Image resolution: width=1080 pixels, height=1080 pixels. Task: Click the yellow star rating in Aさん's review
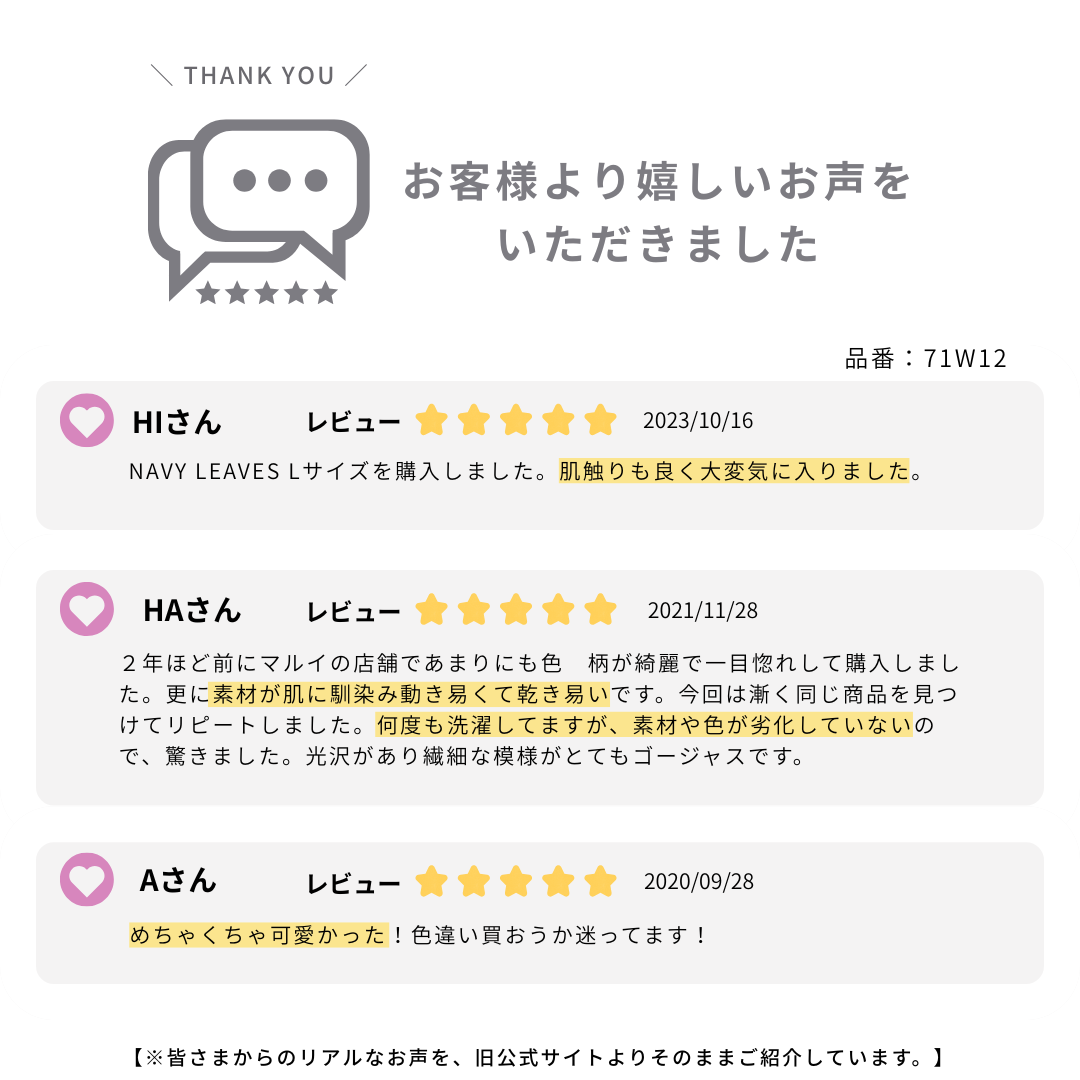[516, 881]
